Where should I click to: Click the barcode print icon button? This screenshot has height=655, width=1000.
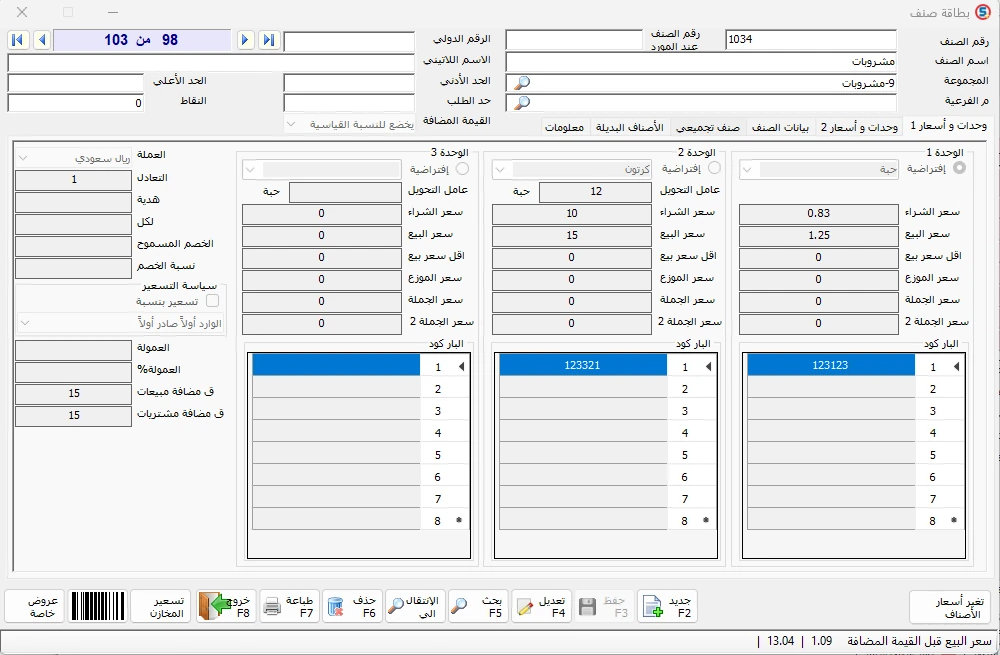98,606
